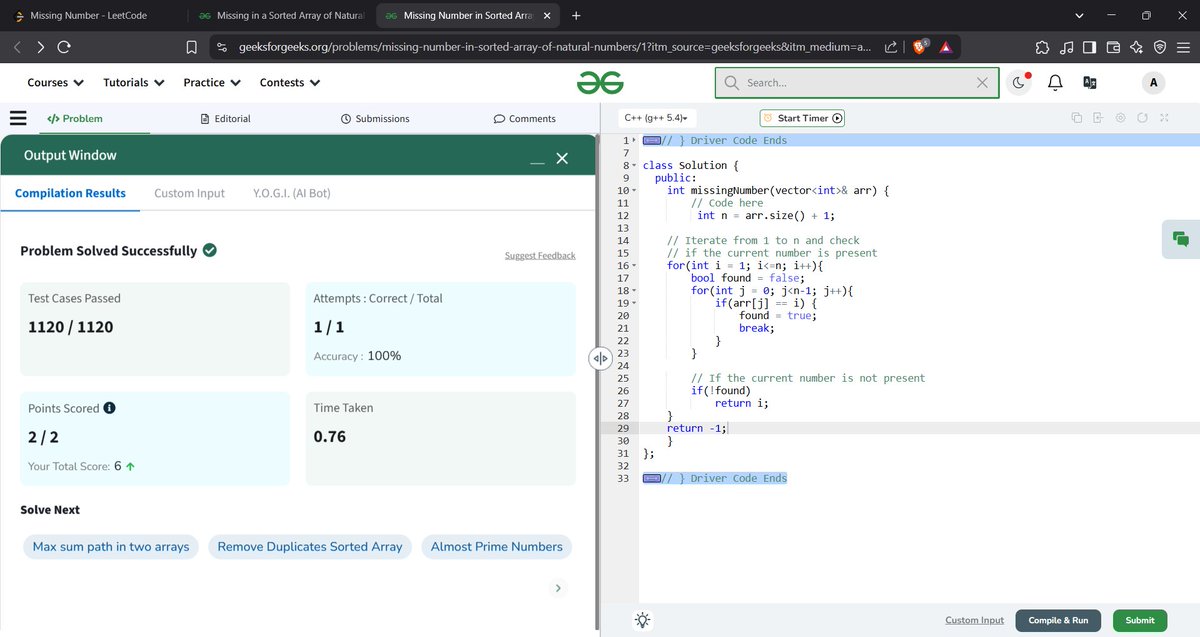1200x637 pixels.
Task: Click the copy code icon in the editor toolbar
Action: (1077, 118)
